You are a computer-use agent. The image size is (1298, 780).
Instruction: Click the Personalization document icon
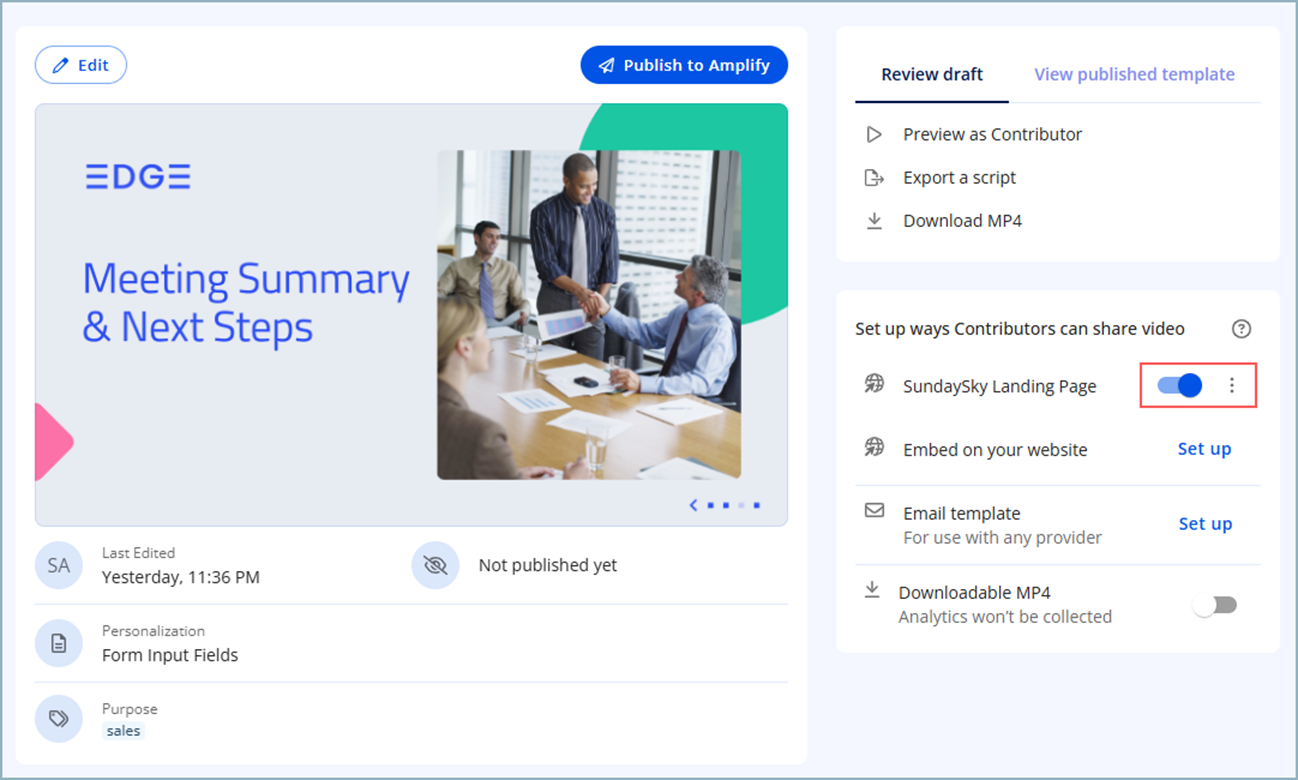[59, 644]
